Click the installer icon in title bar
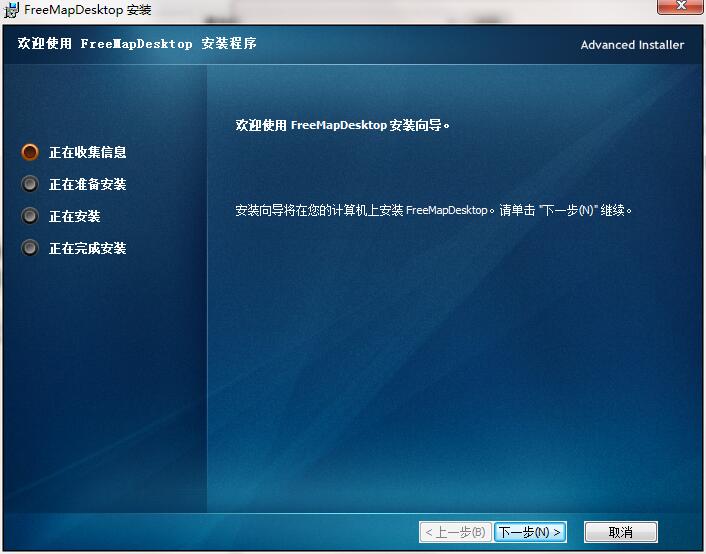Image resolution: width=706 pixels, height=554 pixels. 11,9
